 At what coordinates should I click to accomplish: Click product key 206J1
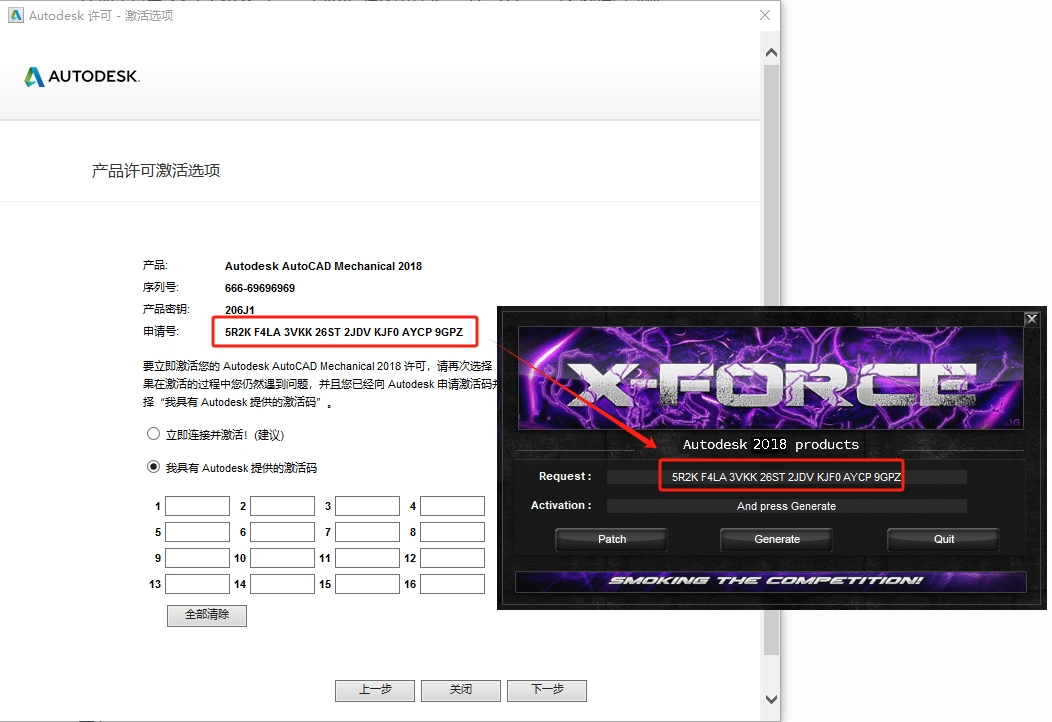point(240,310)
